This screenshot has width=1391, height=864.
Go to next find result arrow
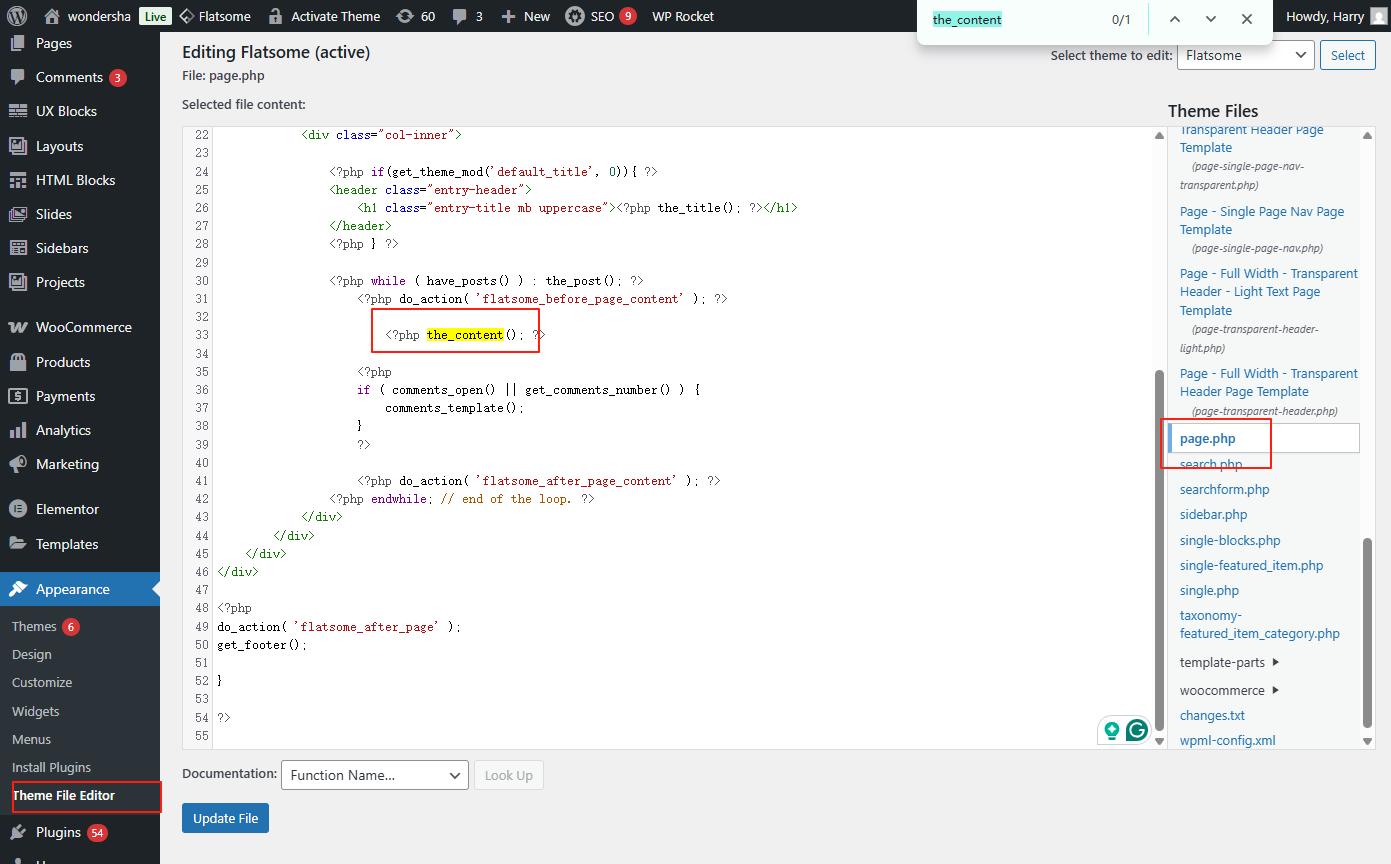[x=1211, y=19]
